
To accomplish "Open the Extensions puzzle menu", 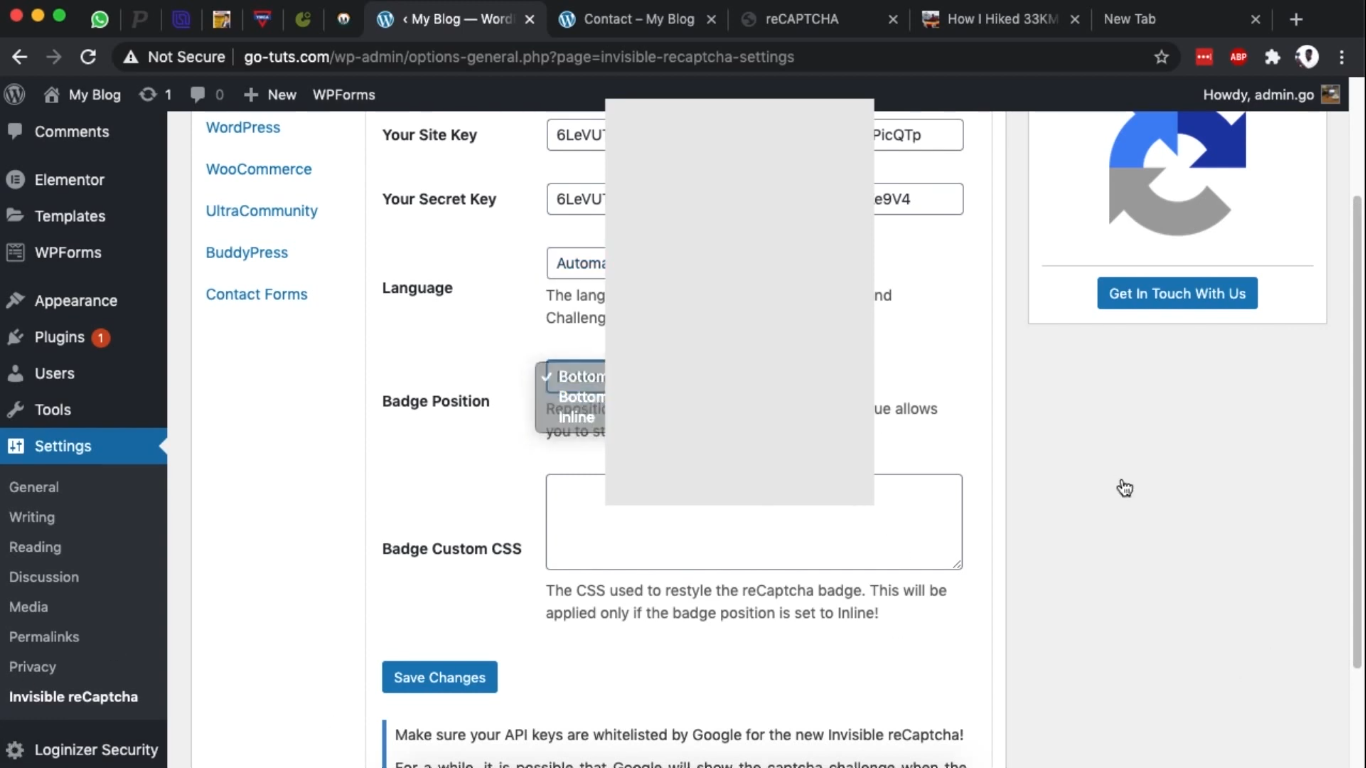I will (x=1272, y=57).
